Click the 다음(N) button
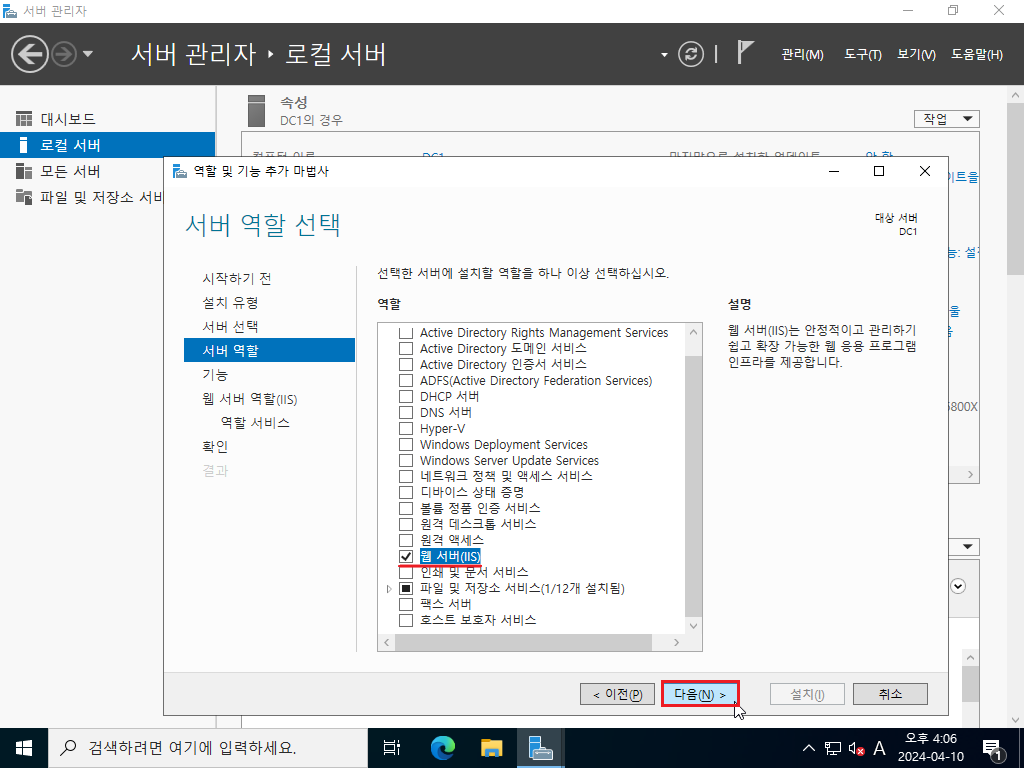The width and height of the screenshot is (1024, 768). pyautogui.click(x=700, y=694)
